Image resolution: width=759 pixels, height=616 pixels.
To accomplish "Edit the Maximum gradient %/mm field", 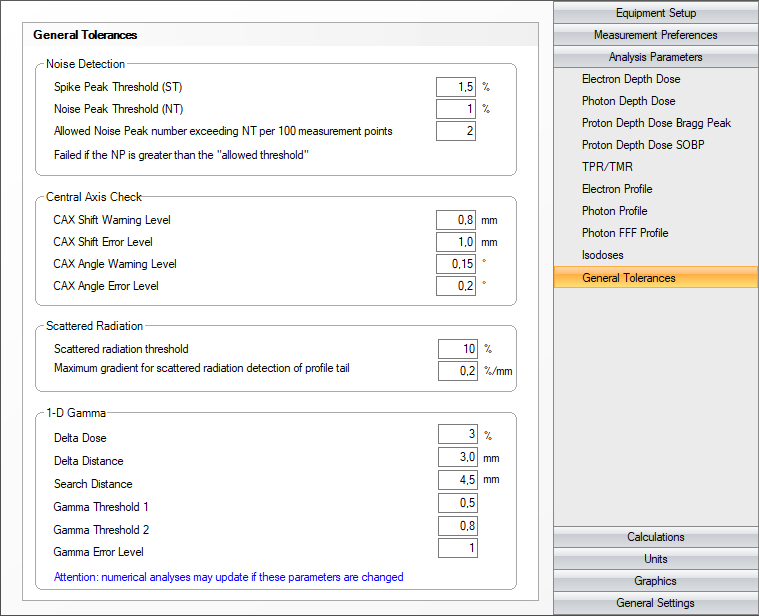I will pos(458,371).
